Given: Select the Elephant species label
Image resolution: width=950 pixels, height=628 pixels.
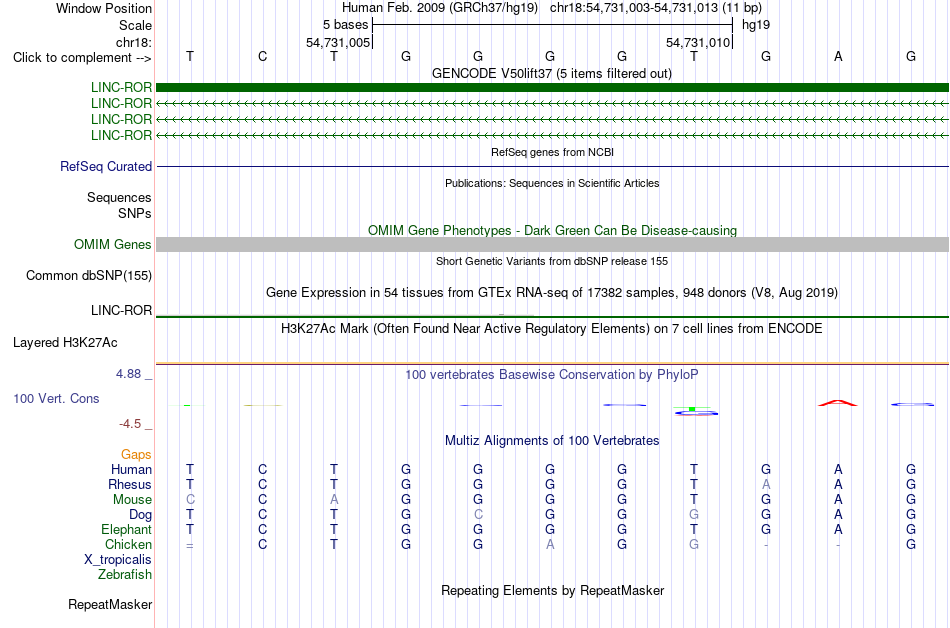Looking at the screenshot, I should tap(126, 530).
